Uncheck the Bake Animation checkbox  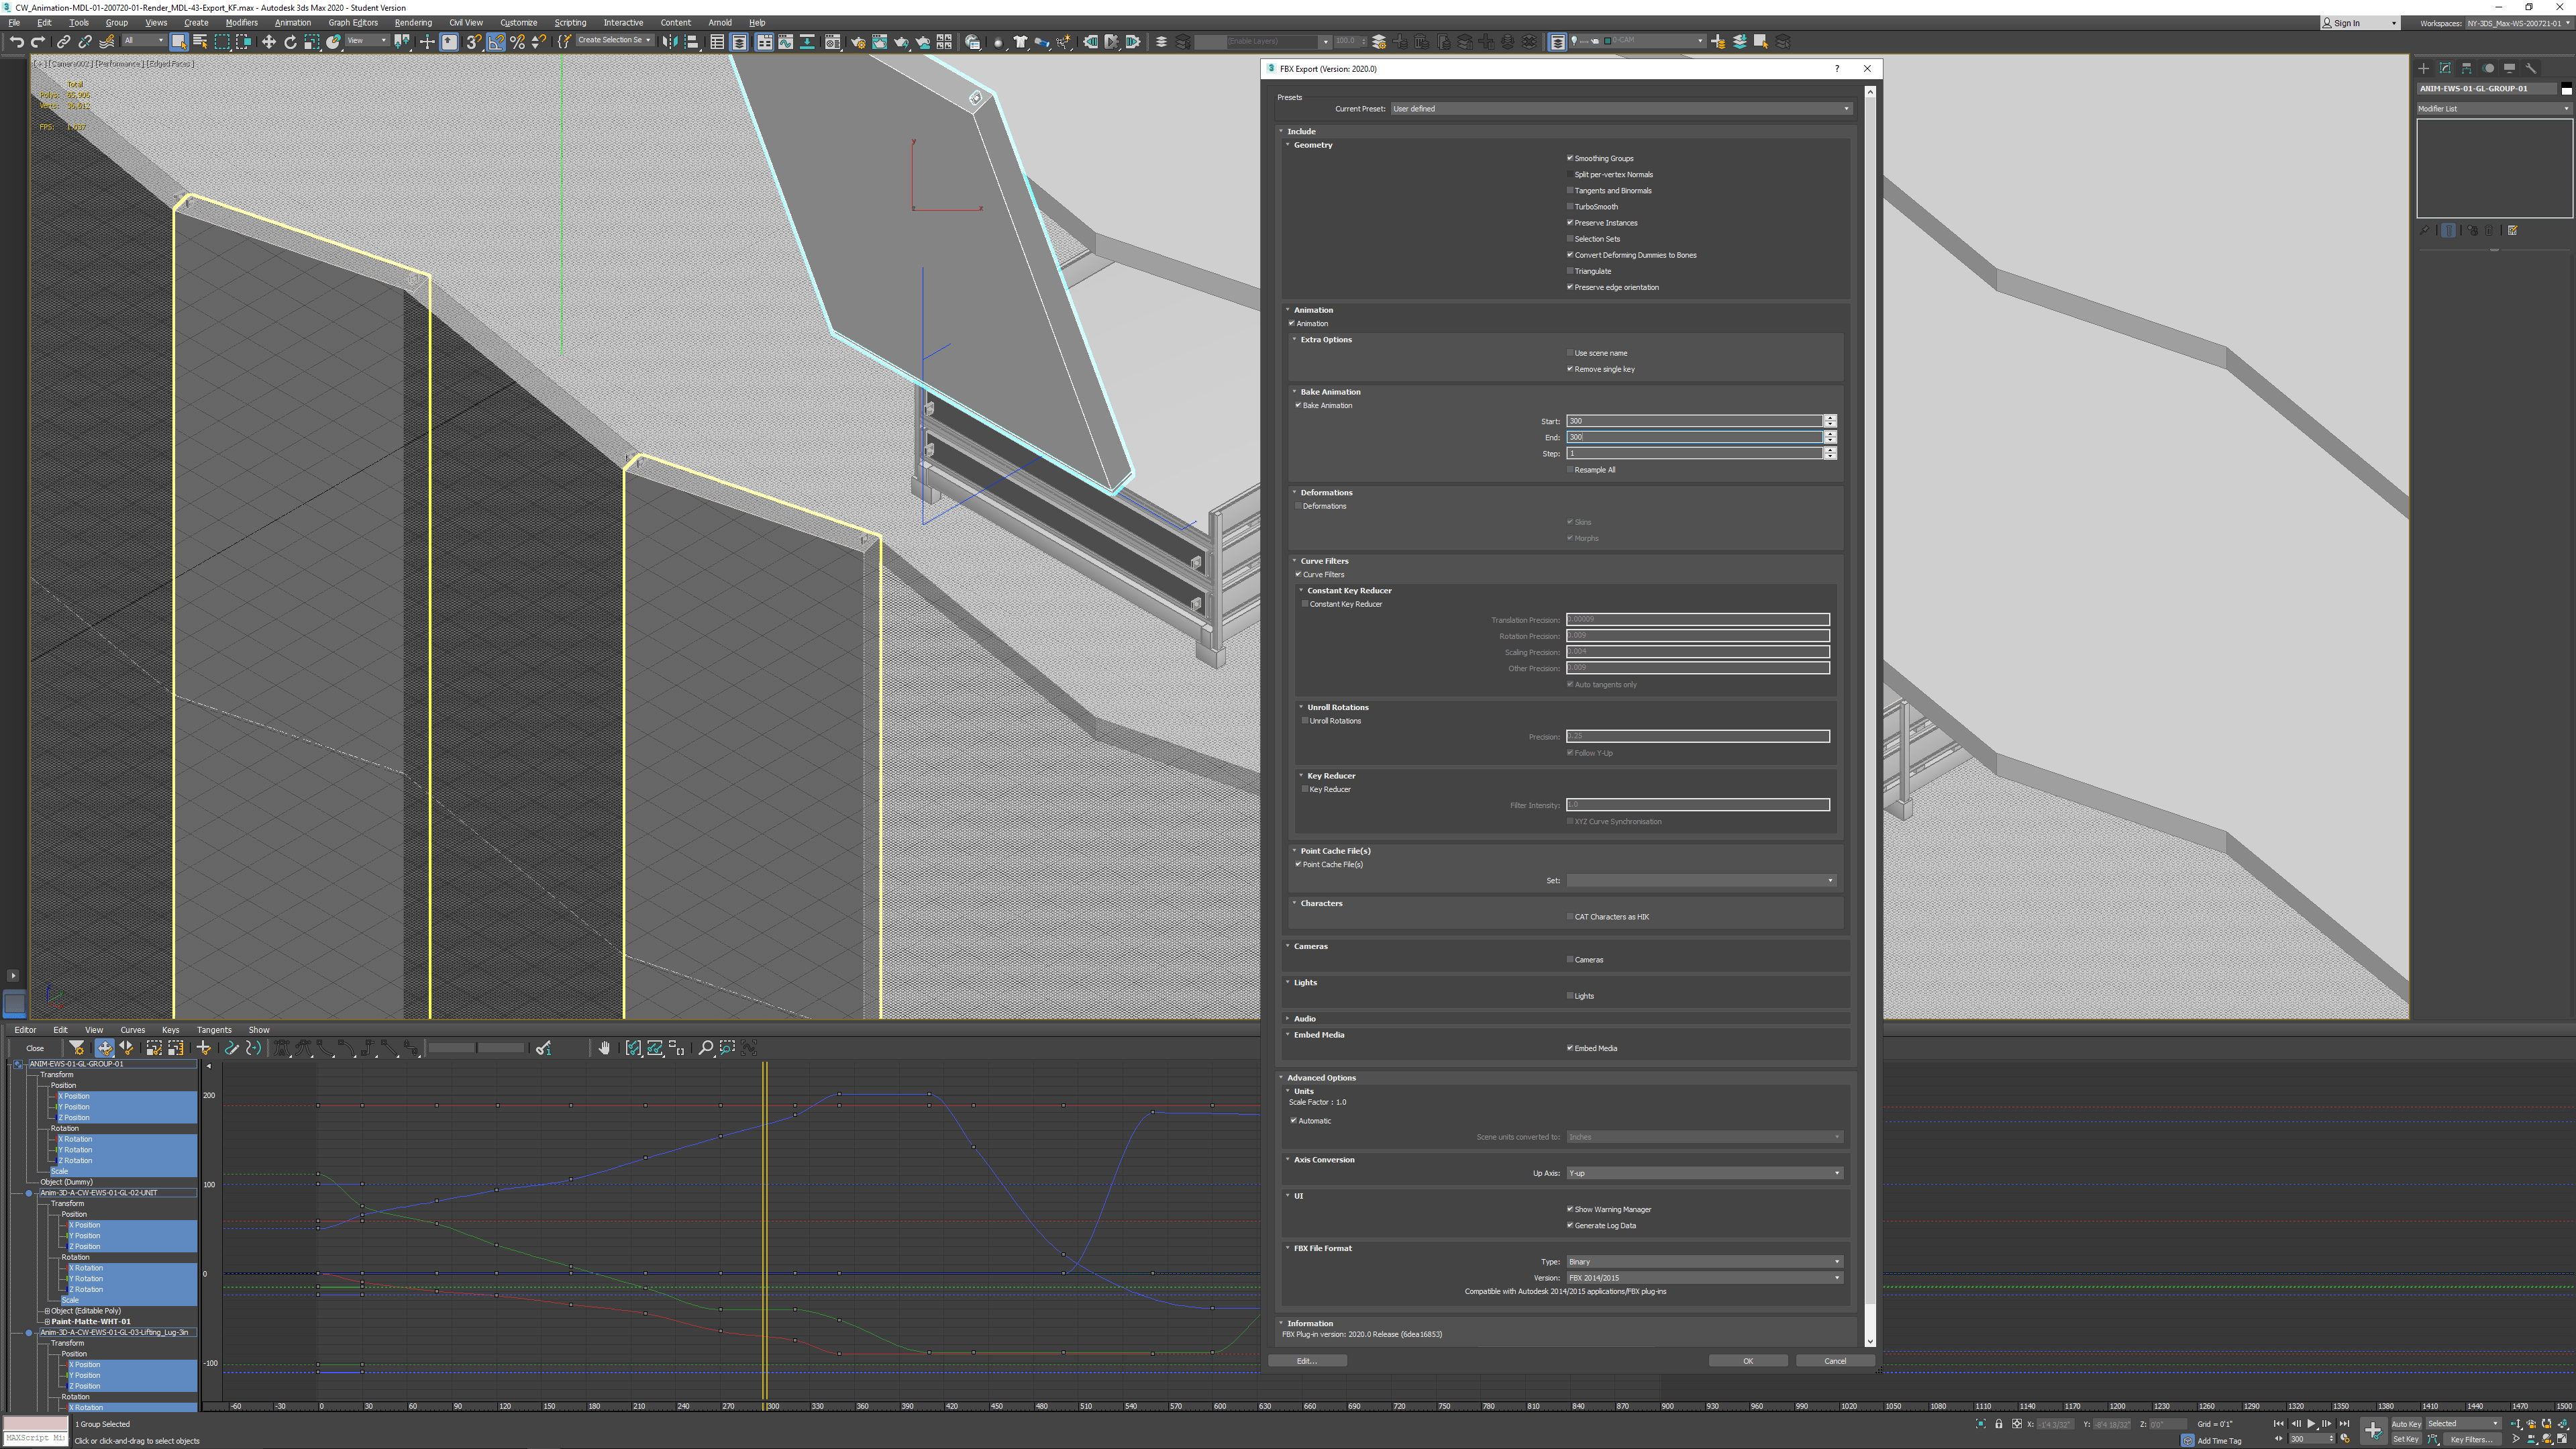(1298, 405)
